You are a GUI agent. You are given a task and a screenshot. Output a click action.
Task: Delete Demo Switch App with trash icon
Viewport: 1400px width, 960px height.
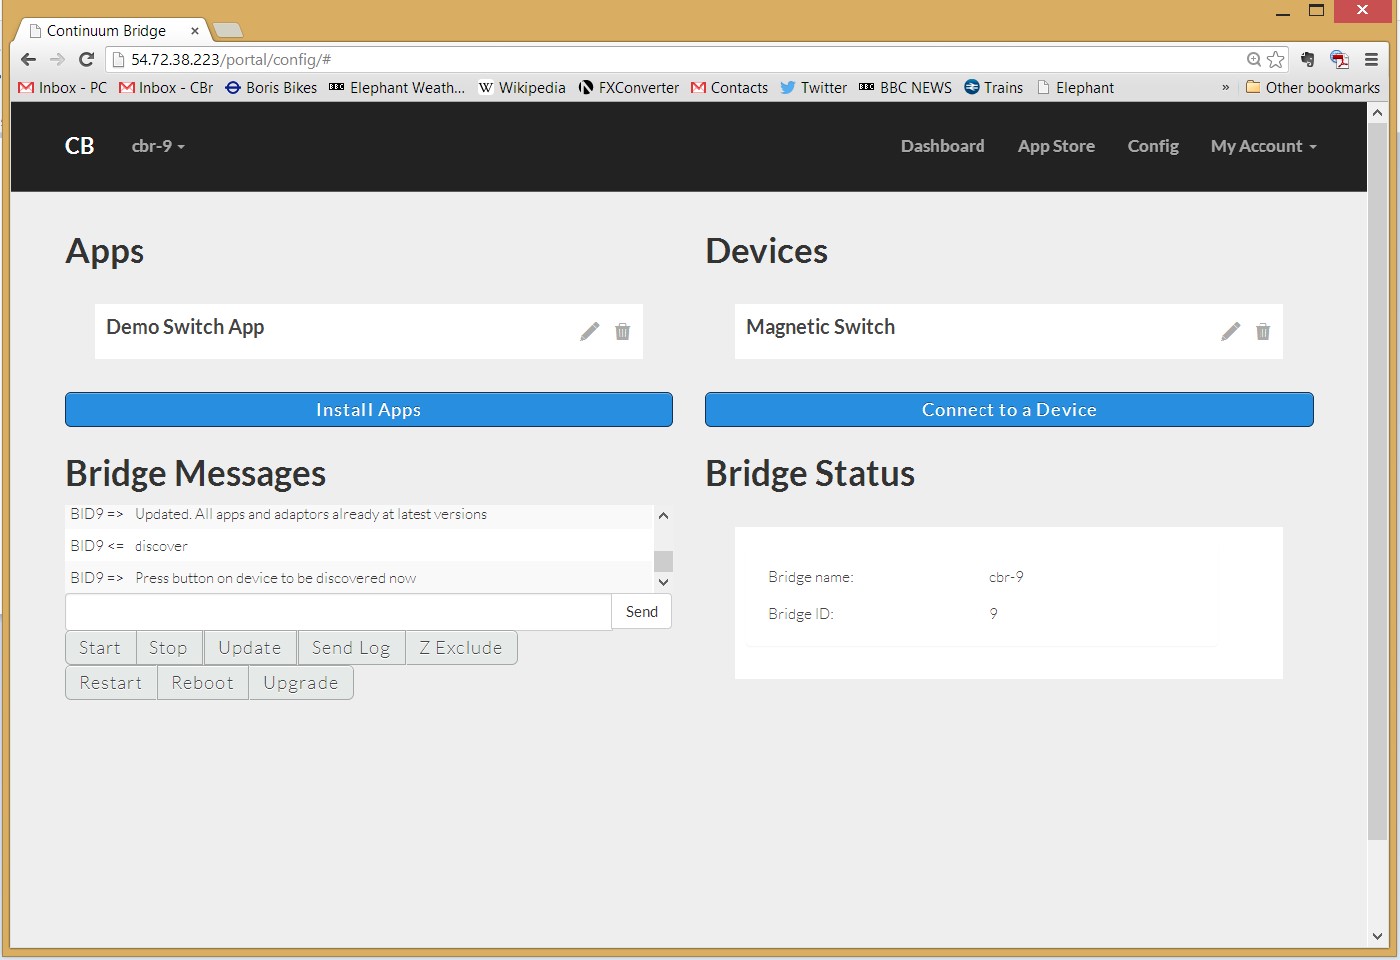[622, 331]
